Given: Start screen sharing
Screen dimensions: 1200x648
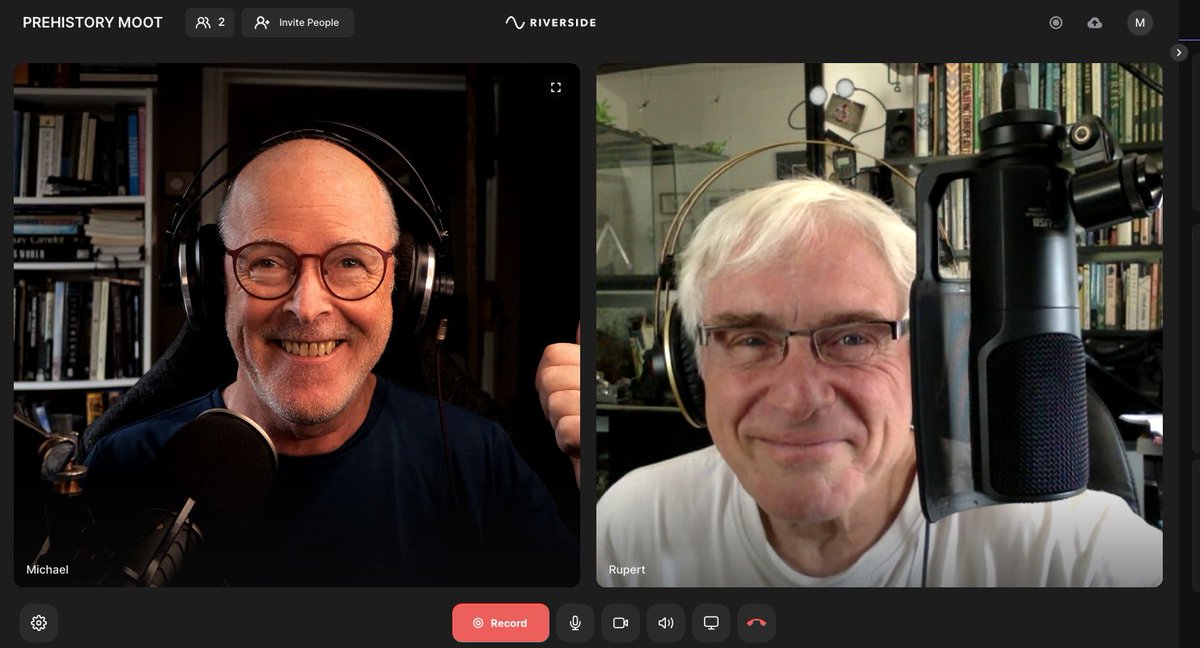Looking at the screenshot, I should [710, 622].
